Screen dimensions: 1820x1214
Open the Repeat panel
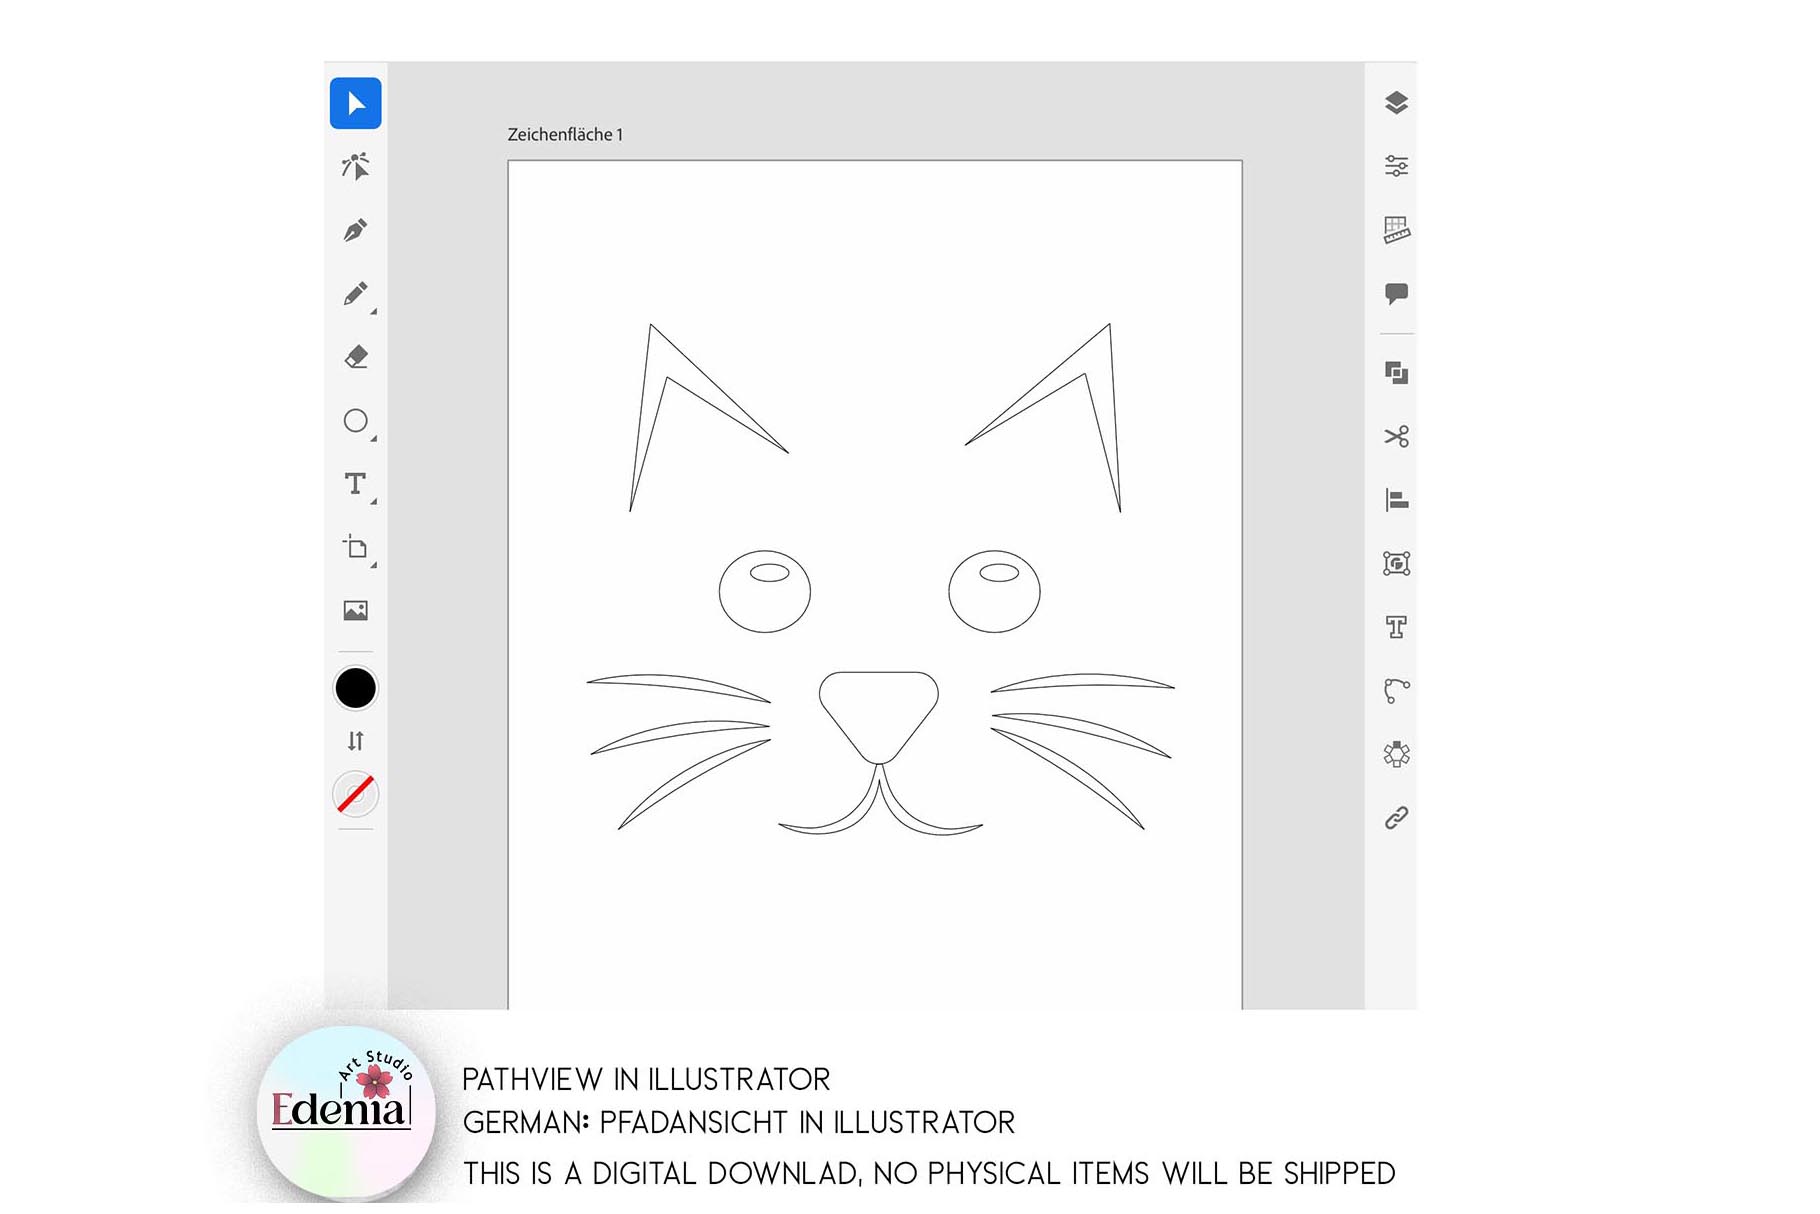[1397, 754]
